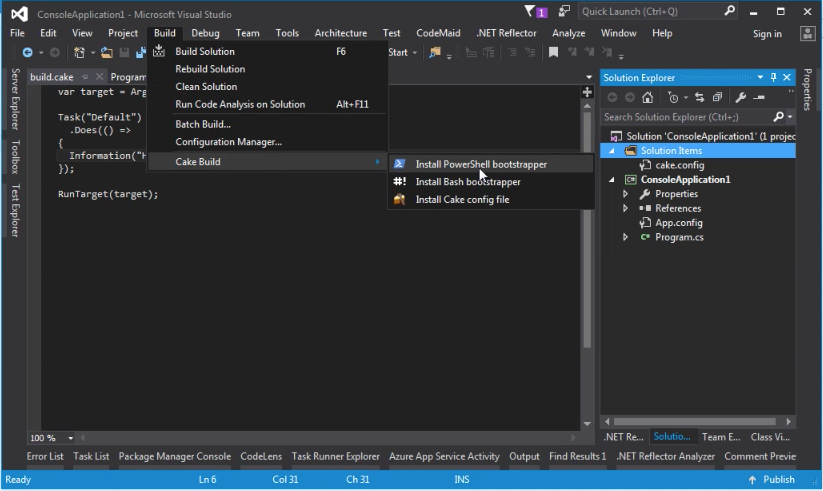Click the Build Solution icon in the menu

coord(159,51)
